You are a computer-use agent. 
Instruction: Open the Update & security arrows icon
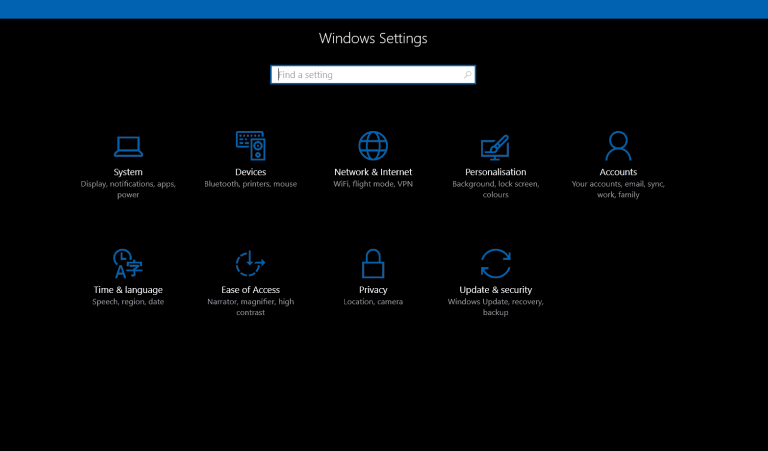tap(495, 263)
